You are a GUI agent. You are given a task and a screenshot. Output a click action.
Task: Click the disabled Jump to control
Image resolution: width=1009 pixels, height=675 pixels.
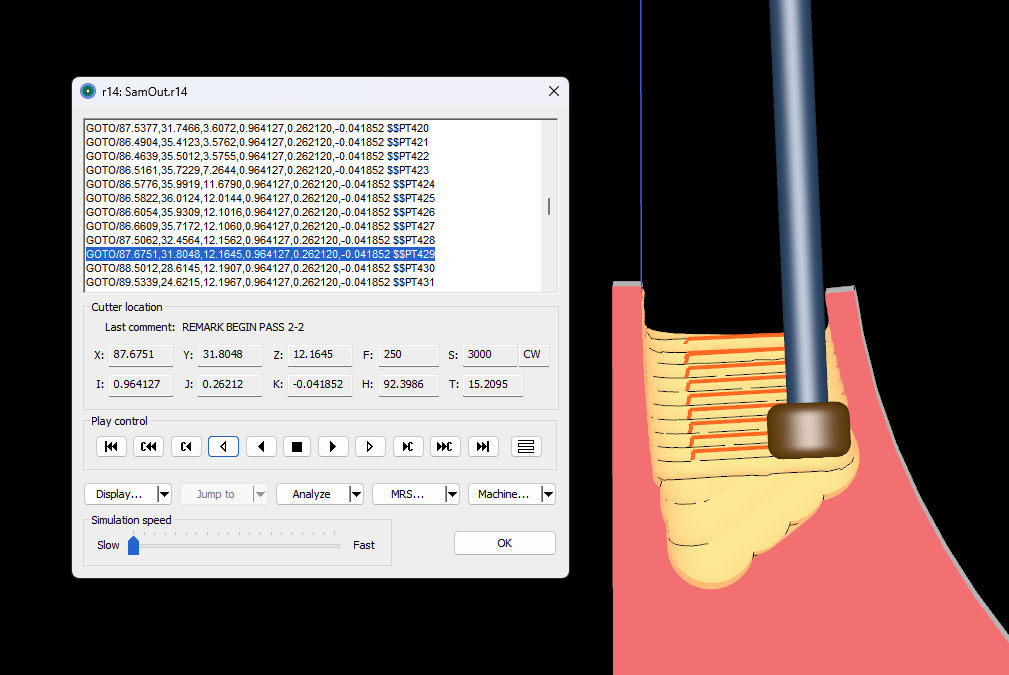pos(222,493)
